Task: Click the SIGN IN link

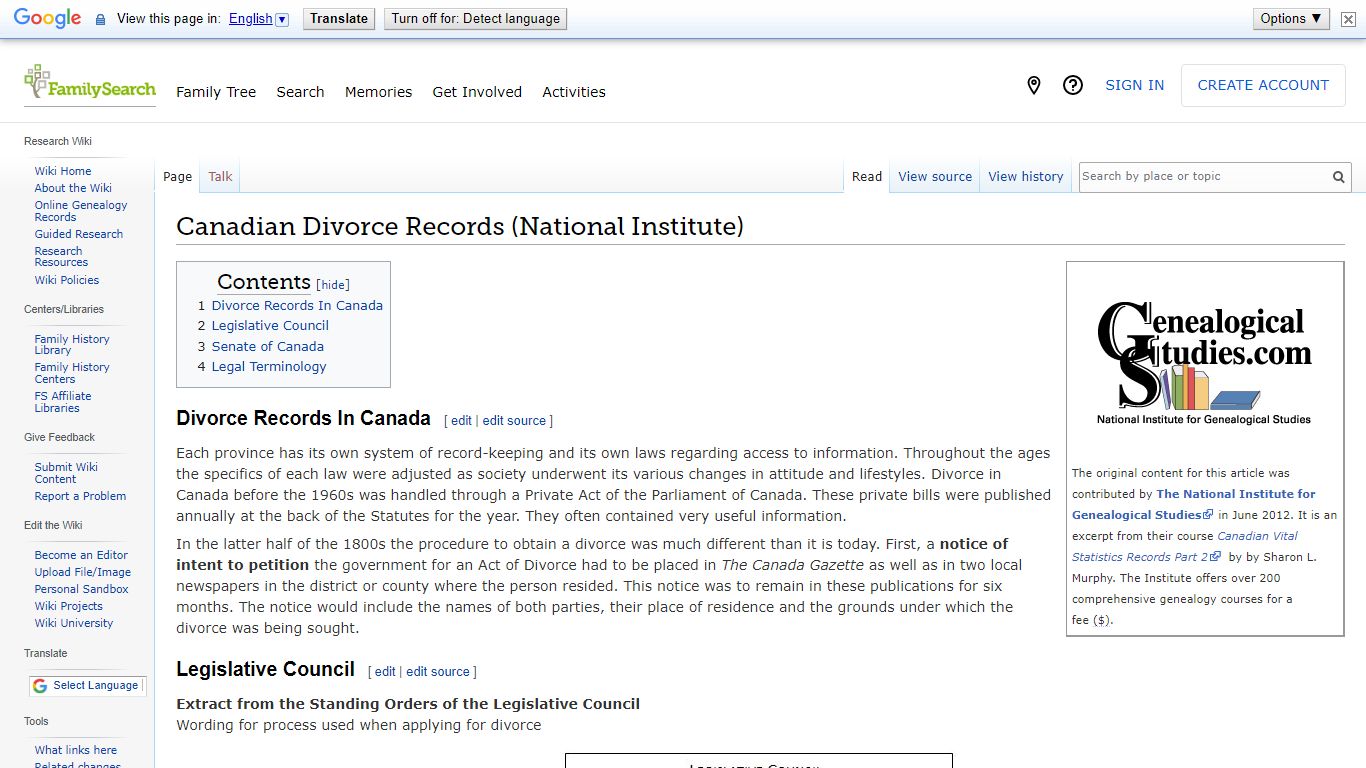Action: coord(1134,86)
